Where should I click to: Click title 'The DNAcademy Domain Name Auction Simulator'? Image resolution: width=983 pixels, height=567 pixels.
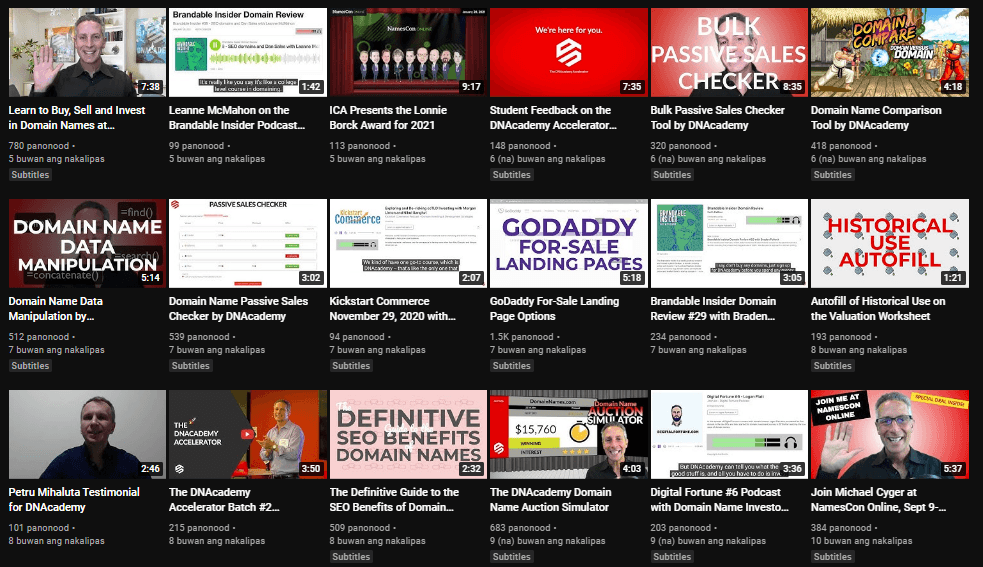550,499
